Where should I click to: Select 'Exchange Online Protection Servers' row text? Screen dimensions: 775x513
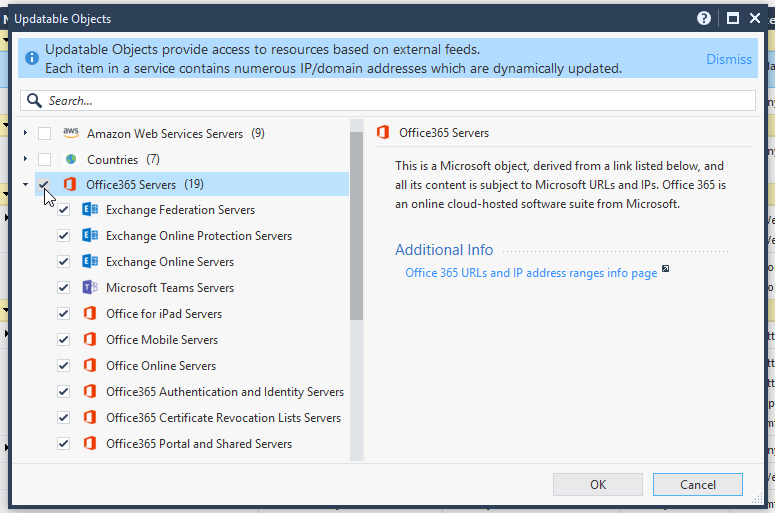tap(199, 236)
